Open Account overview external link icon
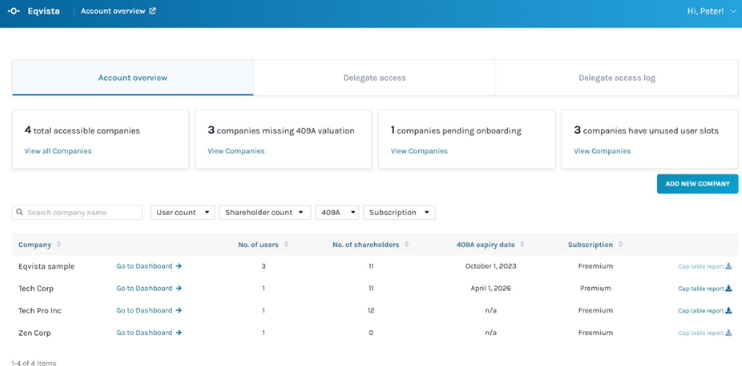 (152, 11)
